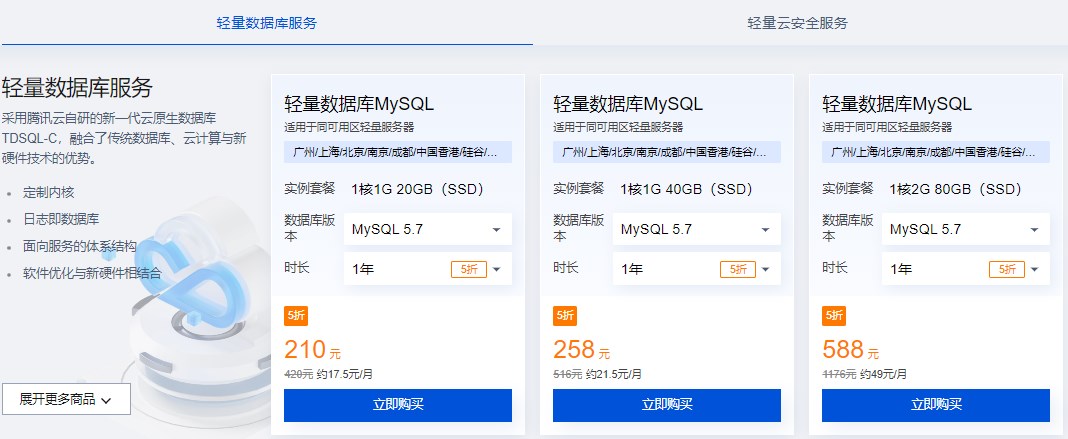Click the orange 5折 badge above 588元
The width and height of the screenshot is (1068, 439).
[x=834, y=316]
